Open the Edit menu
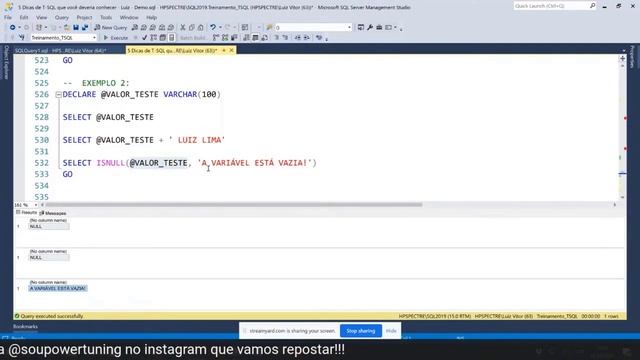Image resolution: width=640 pixels, height=360 pixels. 24,18
